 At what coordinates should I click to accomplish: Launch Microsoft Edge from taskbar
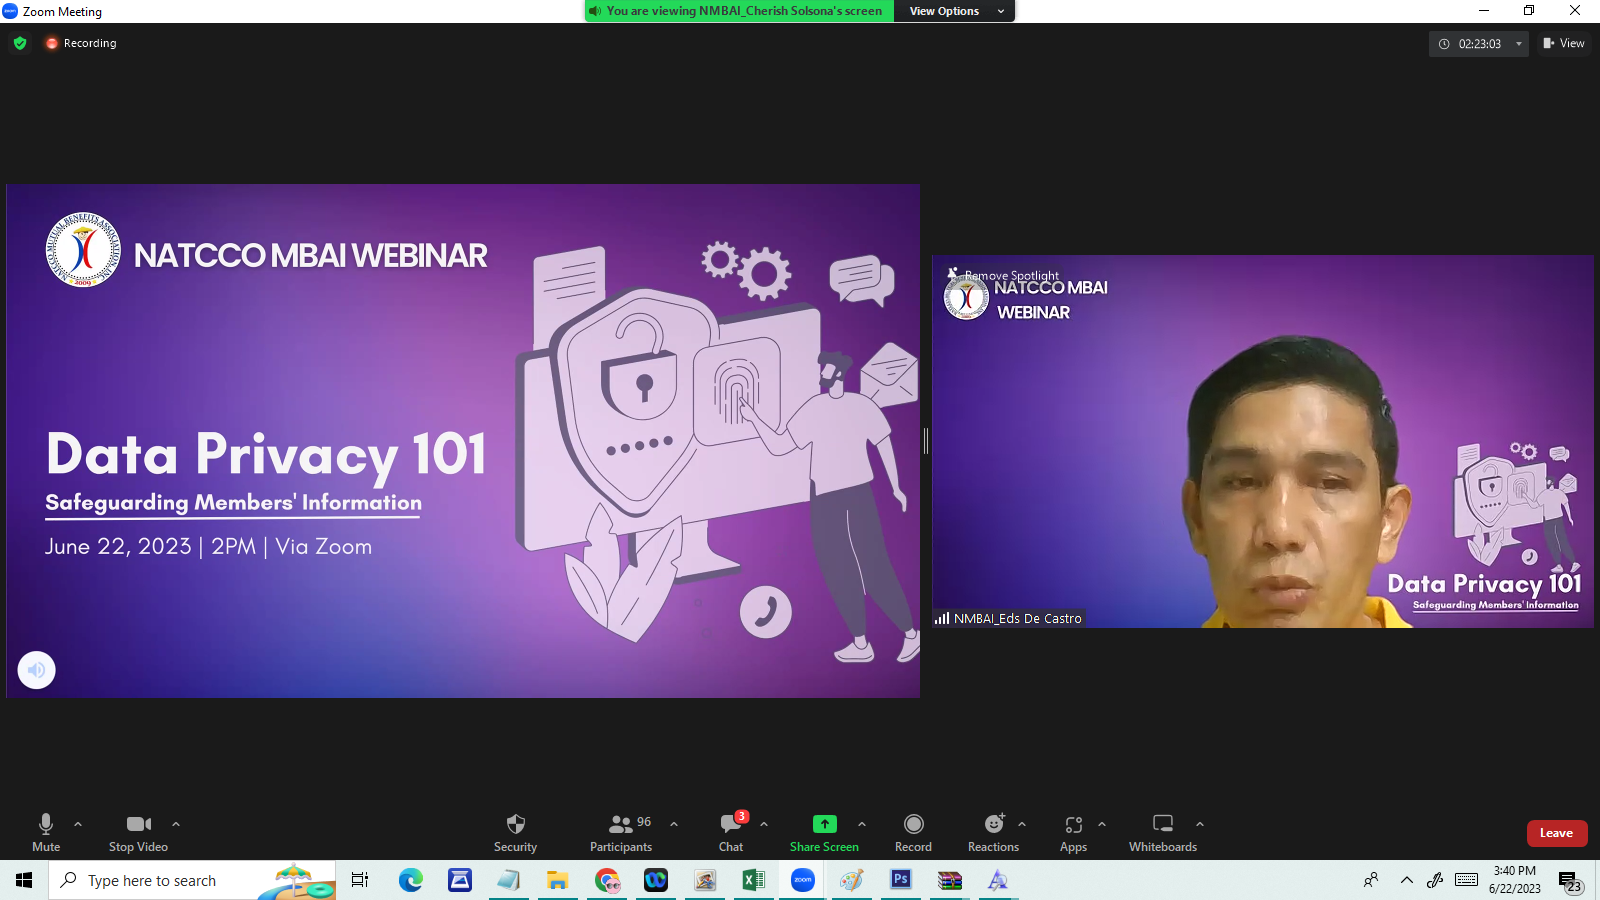click(x=410, y=880)
